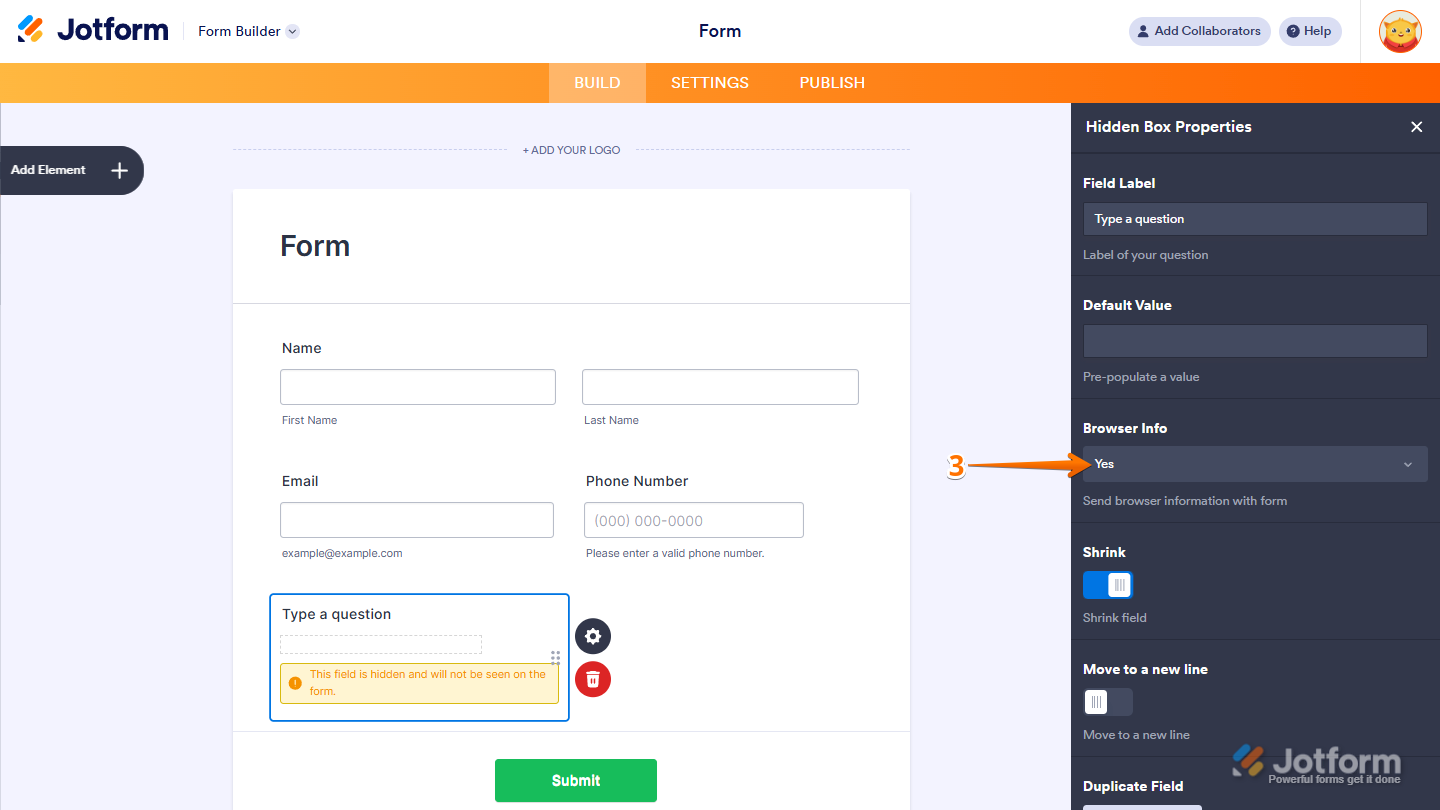Delete the field with trash icon

coord(593,680)
